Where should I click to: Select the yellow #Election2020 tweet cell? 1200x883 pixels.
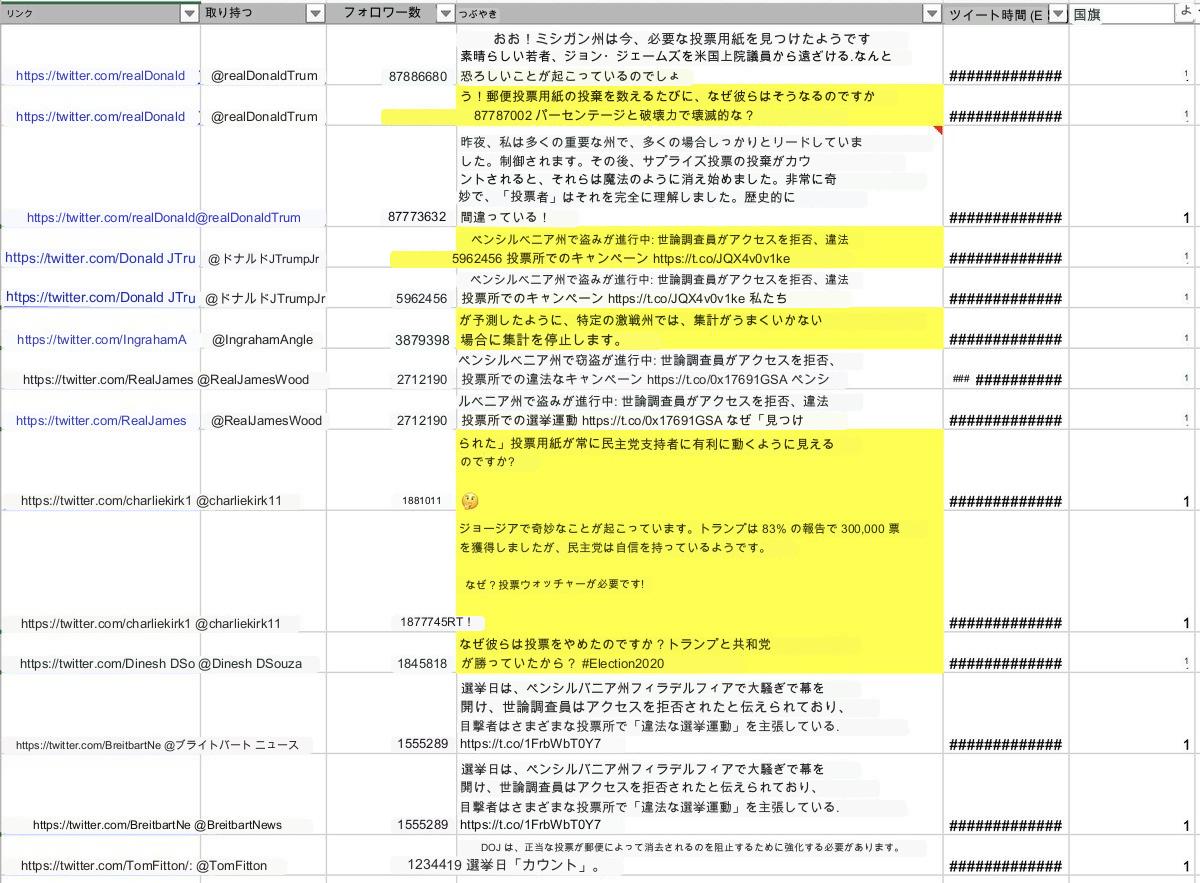tap(698, 653)
